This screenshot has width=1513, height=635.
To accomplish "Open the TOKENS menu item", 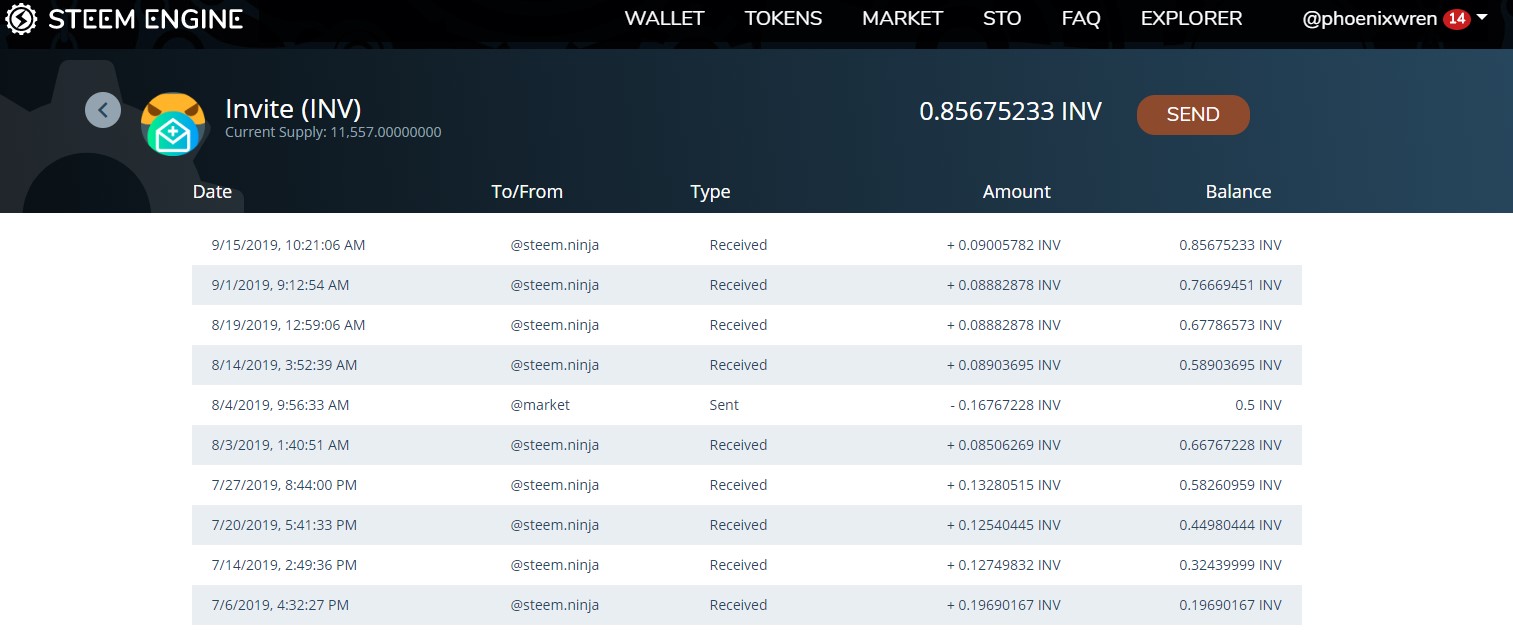I will (783, 19).
